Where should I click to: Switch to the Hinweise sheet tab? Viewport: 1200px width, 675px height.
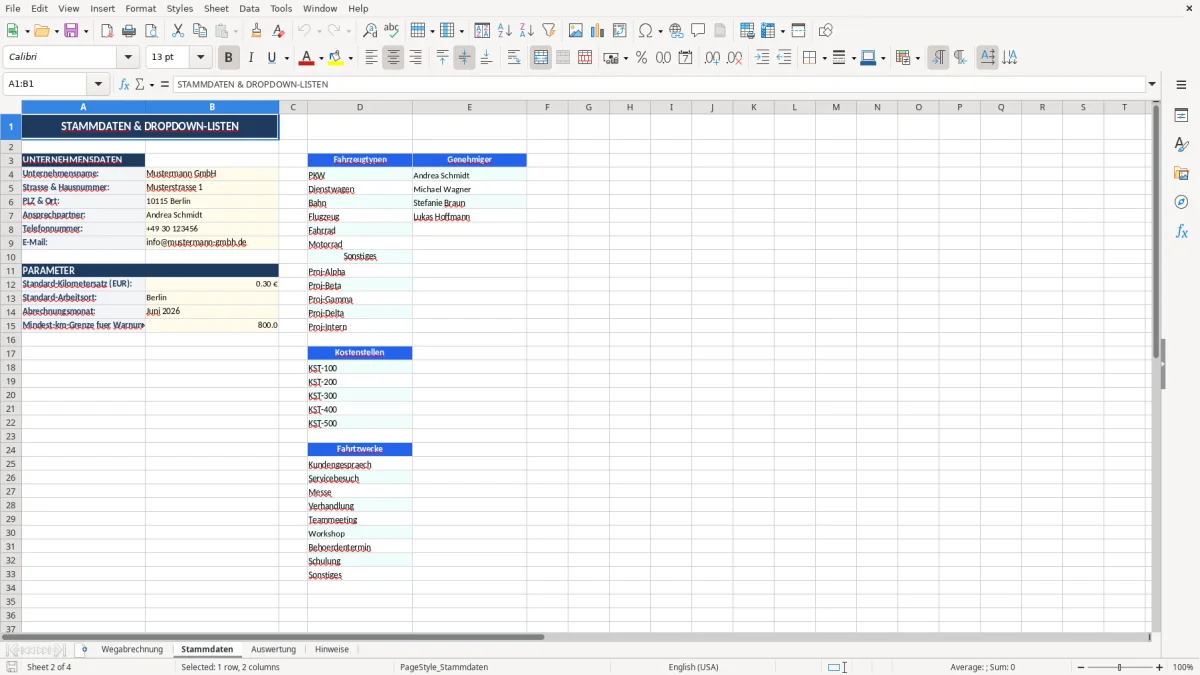point(332,649)
